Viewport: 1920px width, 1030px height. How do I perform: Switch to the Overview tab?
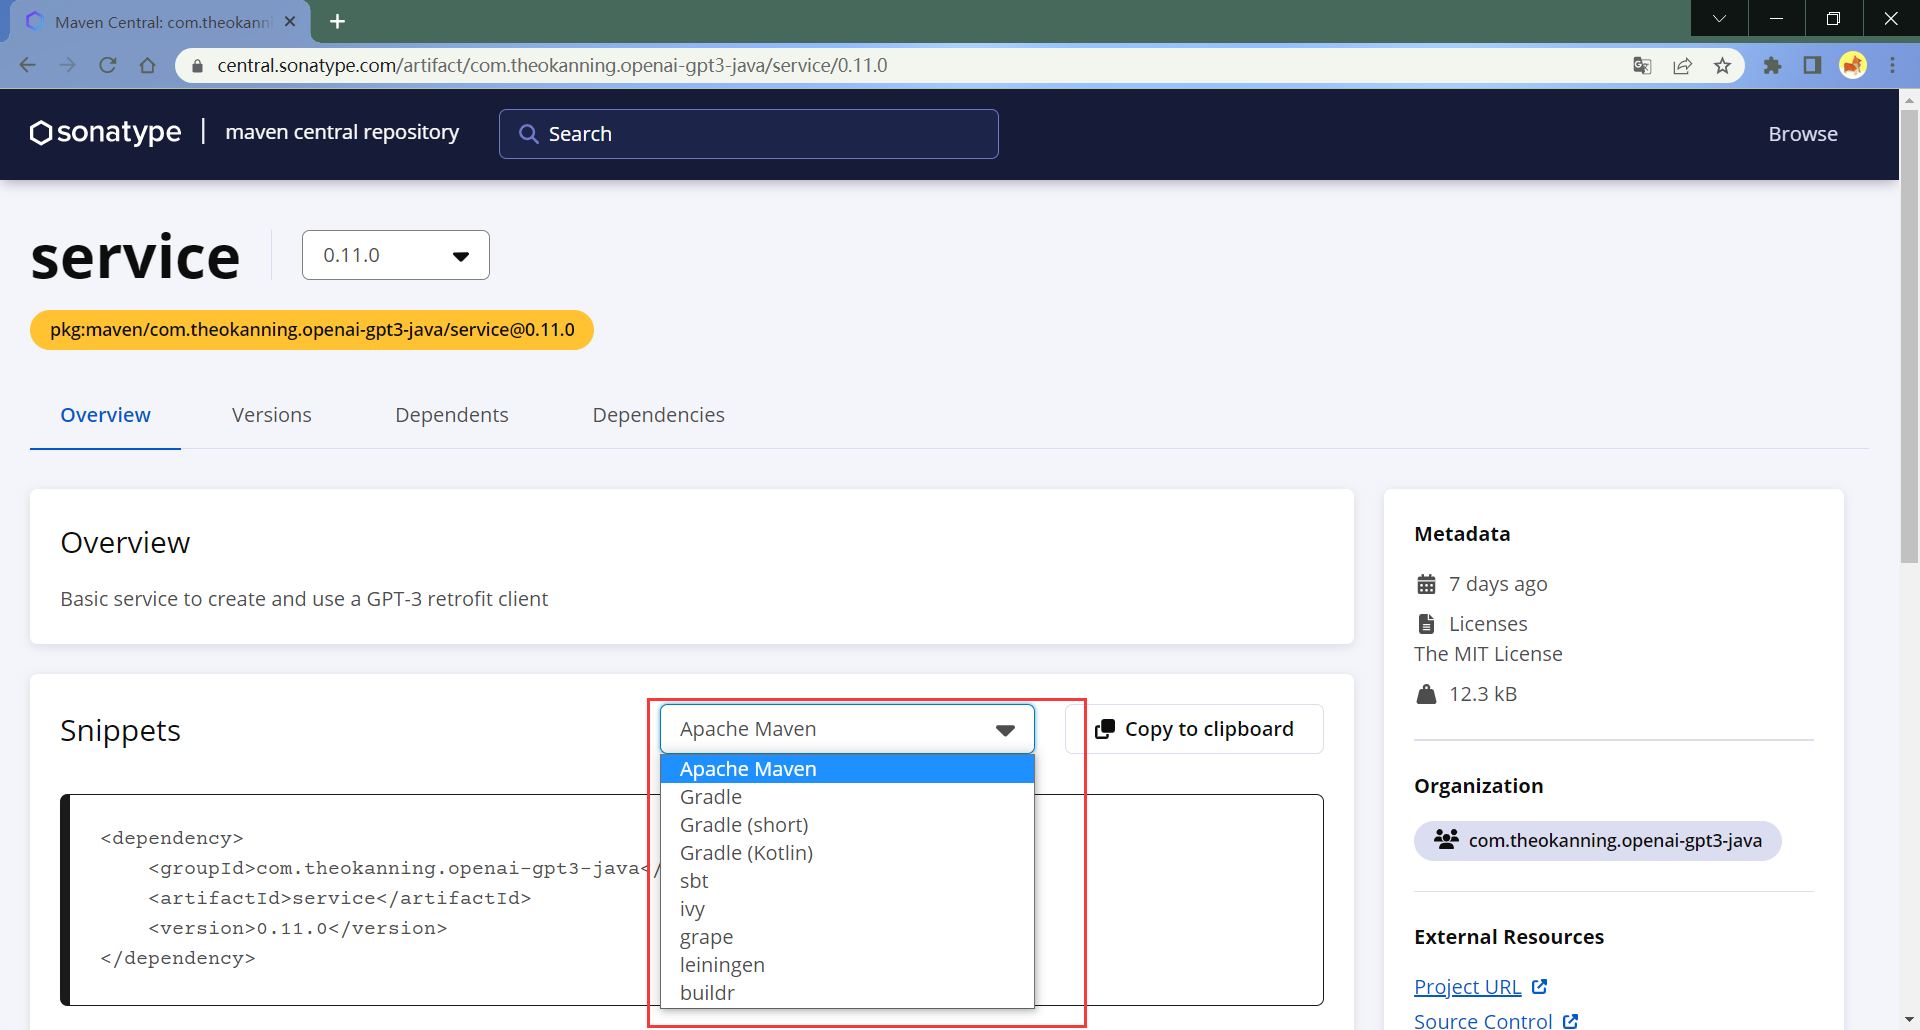(x=105, y=415)
